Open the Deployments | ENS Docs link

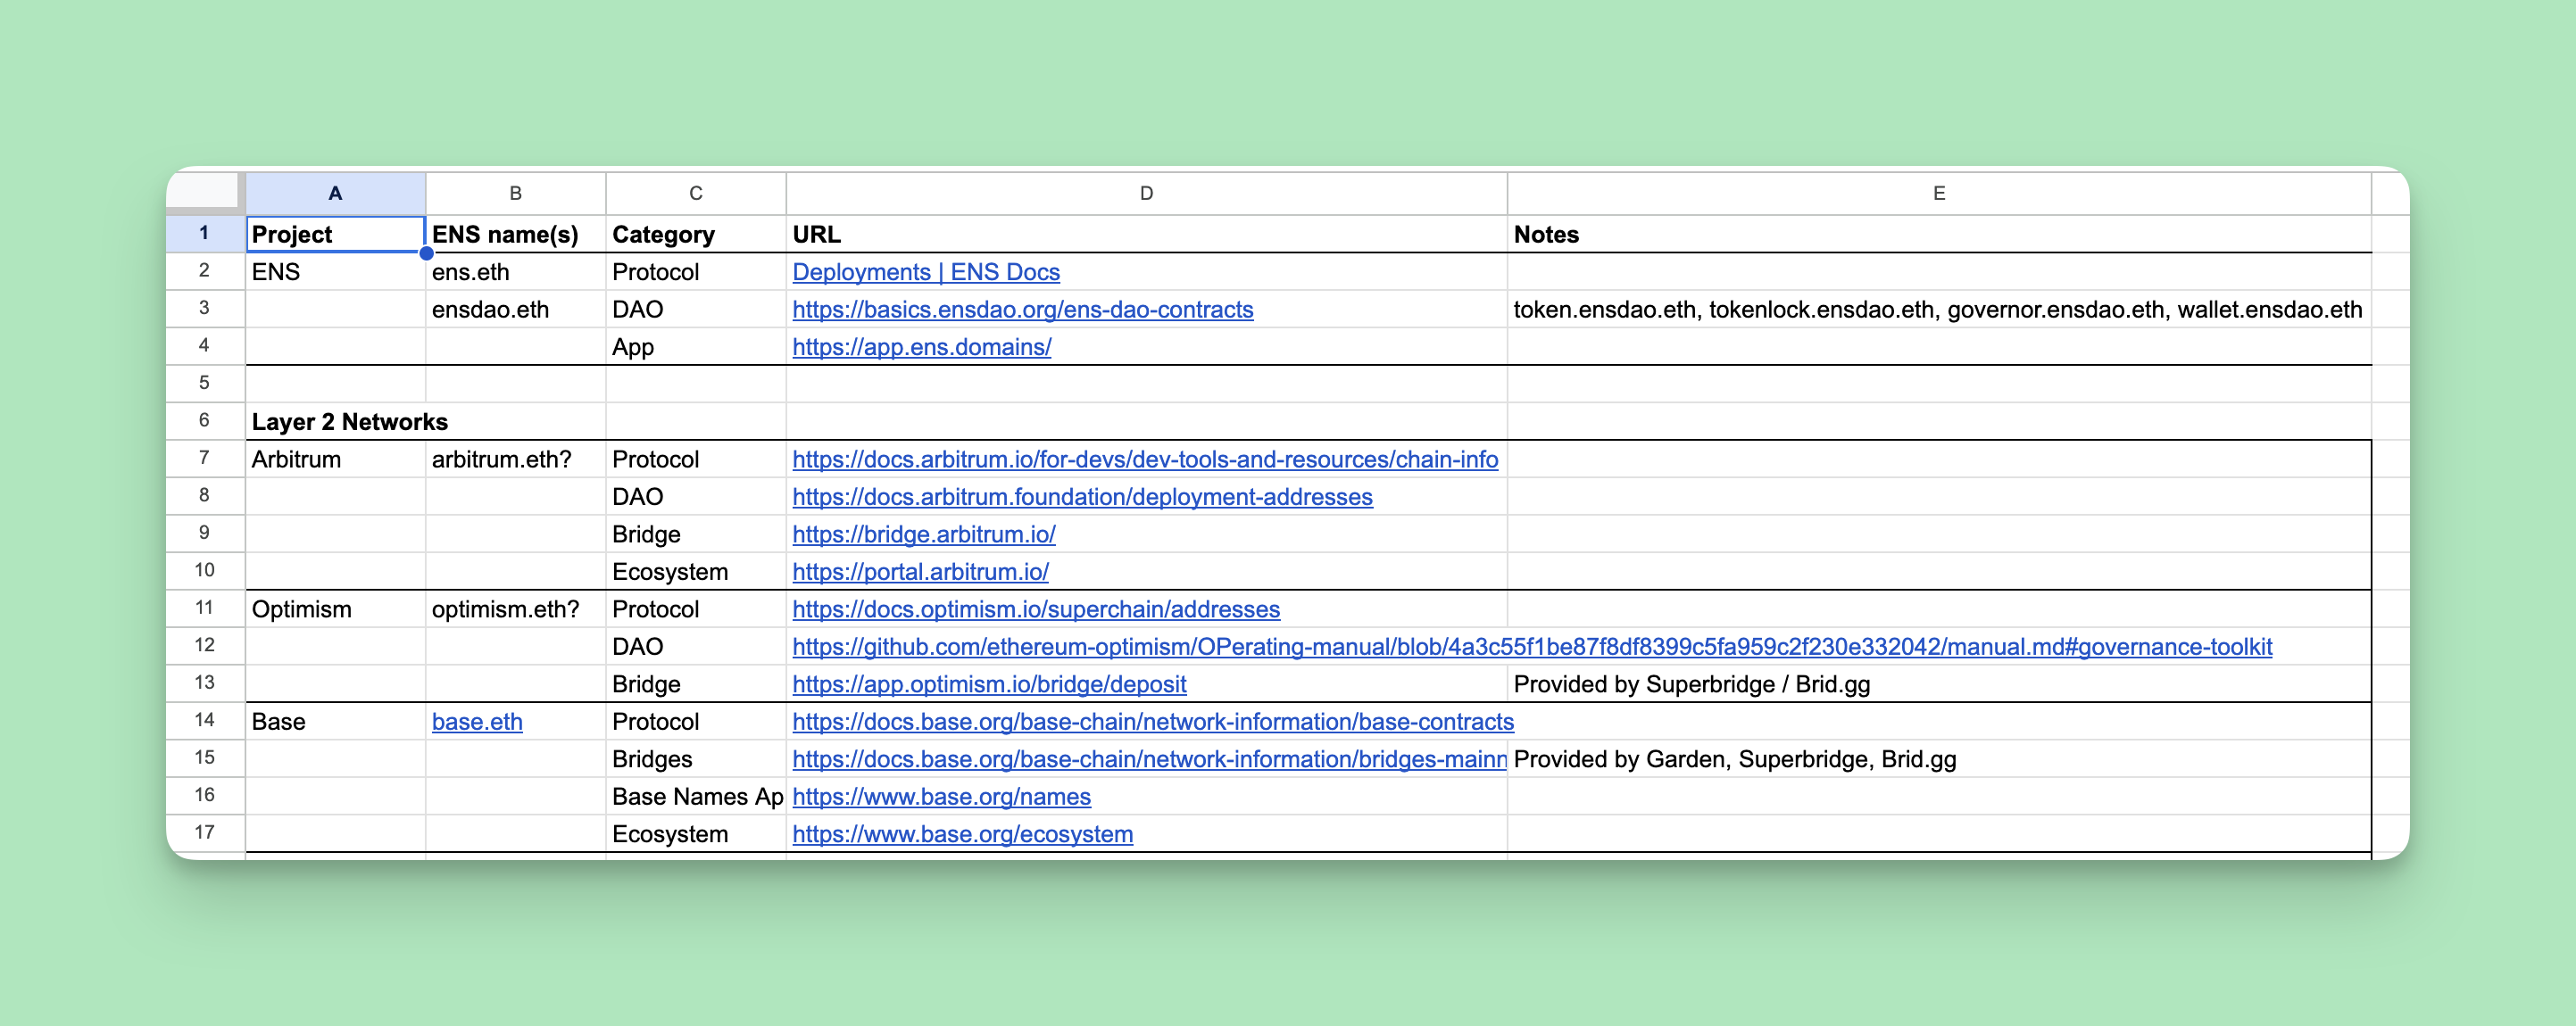point(925,272)
